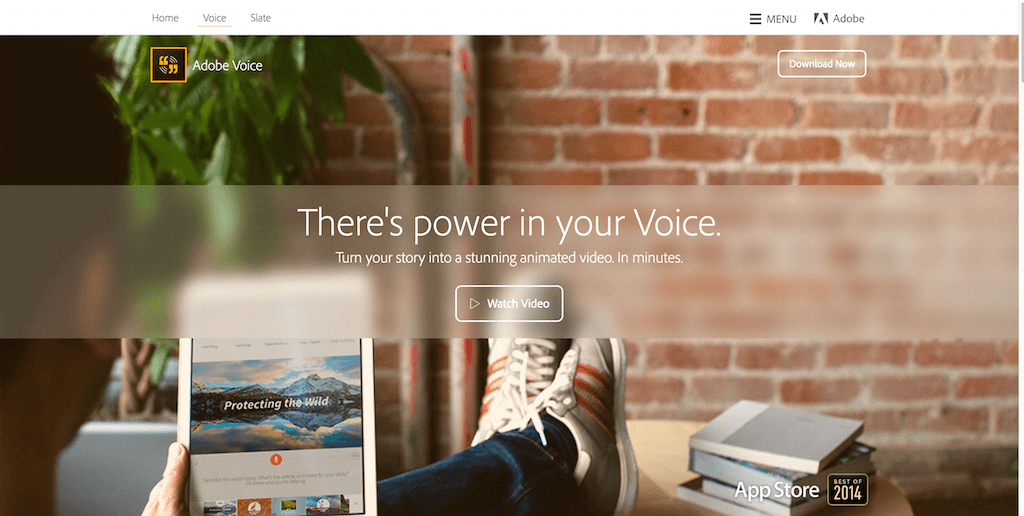Switch to the Slate tab

(x=261, y=18)
